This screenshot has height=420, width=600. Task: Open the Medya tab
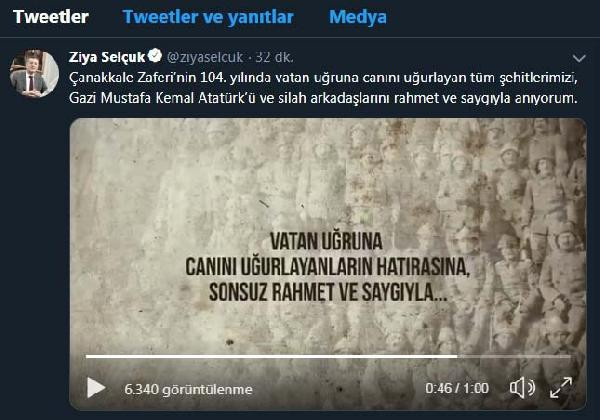[x=358, y=17]
